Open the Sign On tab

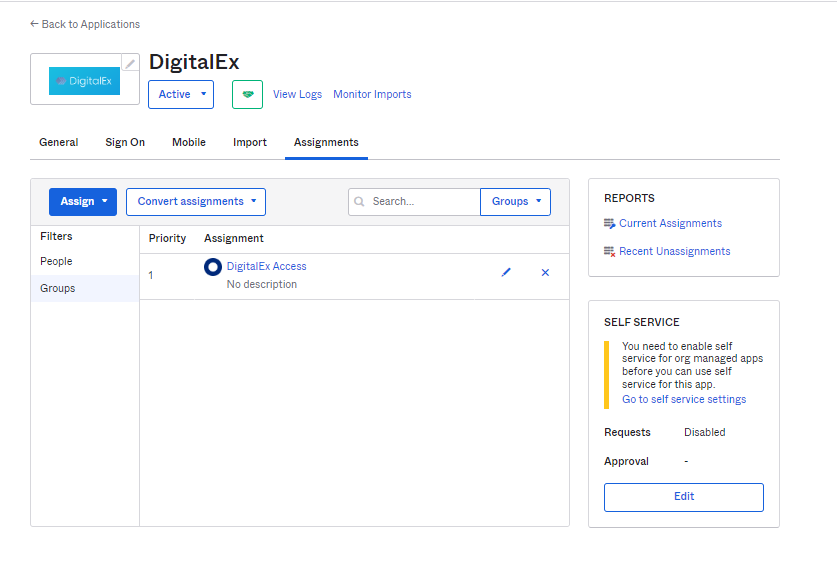(x=125, y=142)
